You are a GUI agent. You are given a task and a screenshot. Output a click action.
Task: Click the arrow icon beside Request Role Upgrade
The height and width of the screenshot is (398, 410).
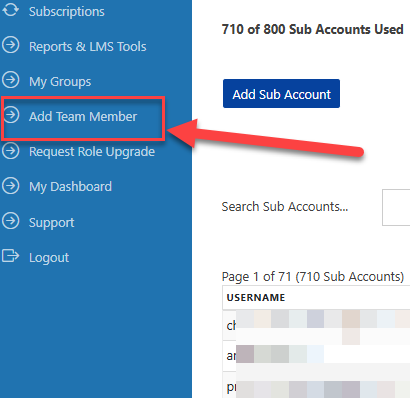point(10,150)
